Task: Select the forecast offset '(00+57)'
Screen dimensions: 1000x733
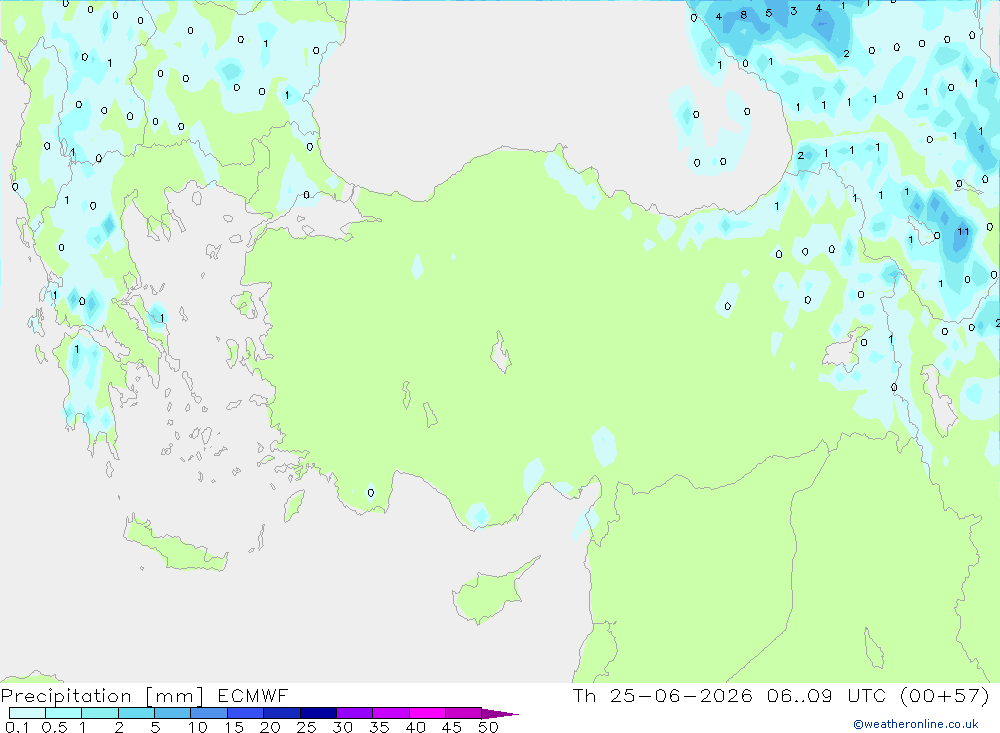Action: [945, 695]
